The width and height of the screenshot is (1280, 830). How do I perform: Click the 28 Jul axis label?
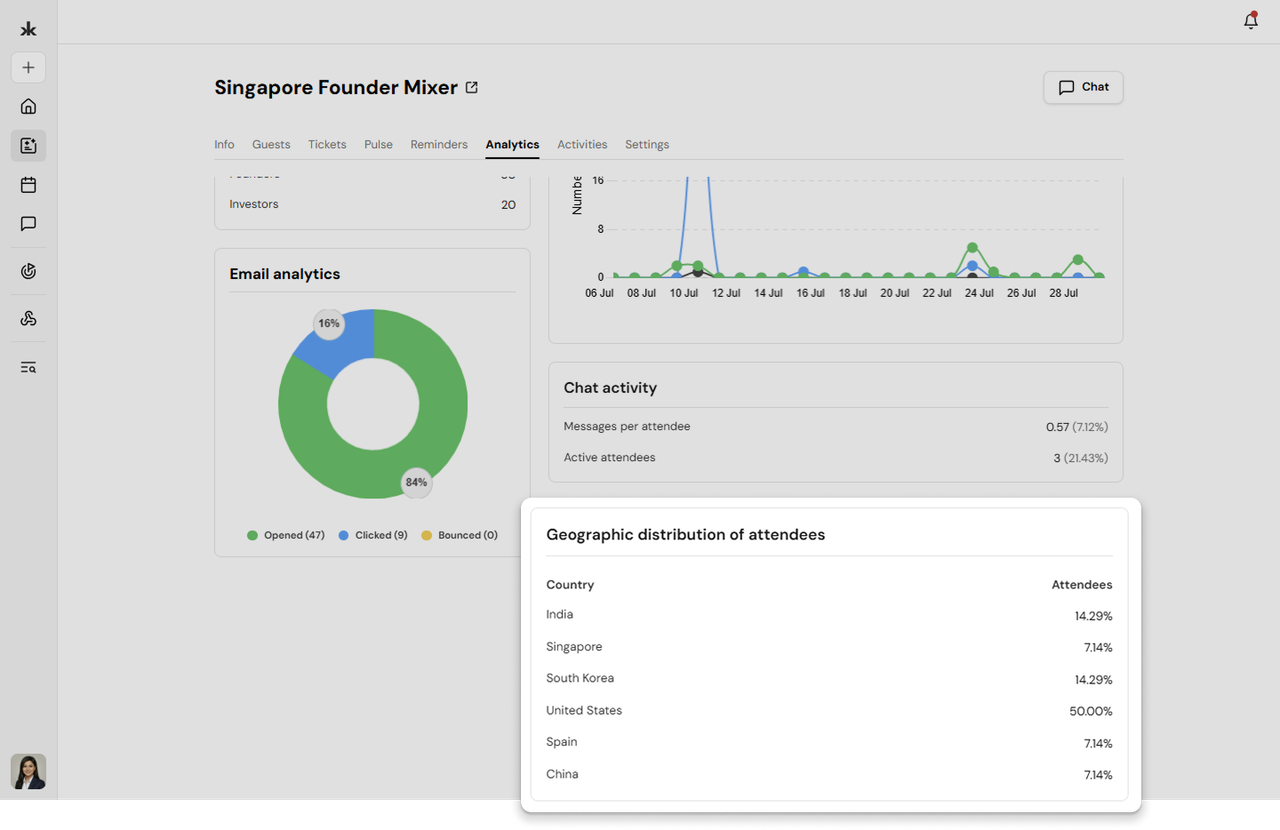(1063, 294)
